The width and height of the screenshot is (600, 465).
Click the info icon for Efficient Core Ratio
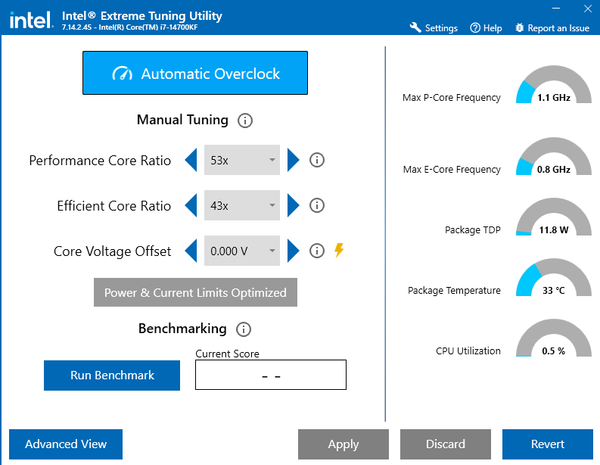click(x=317, y=206)
